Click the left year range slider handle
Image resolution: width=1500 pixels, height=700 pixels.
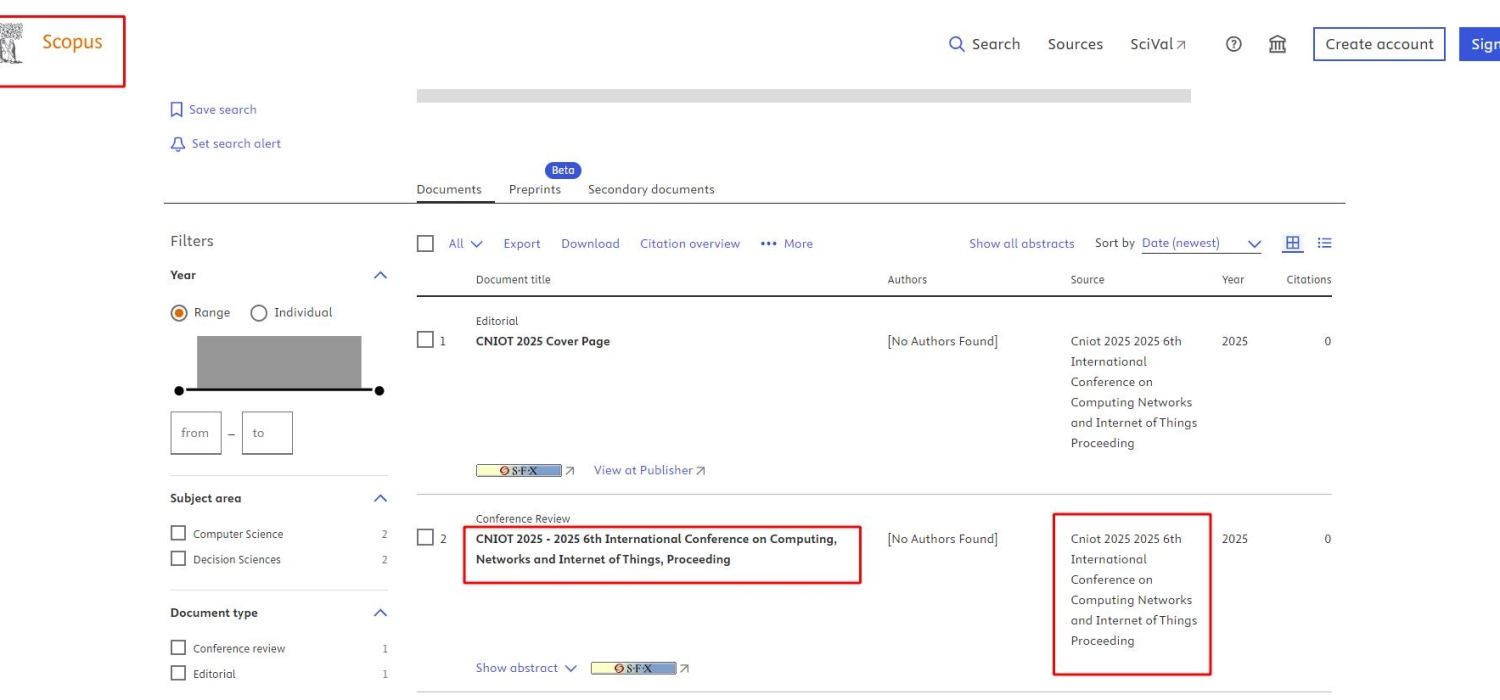tap(179, 390)
